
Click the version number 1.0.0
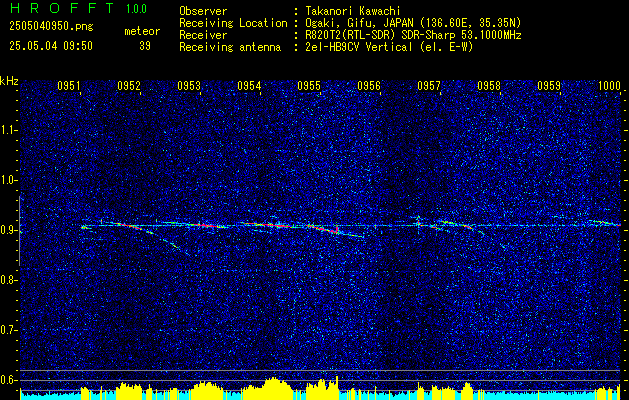point(136,8)
